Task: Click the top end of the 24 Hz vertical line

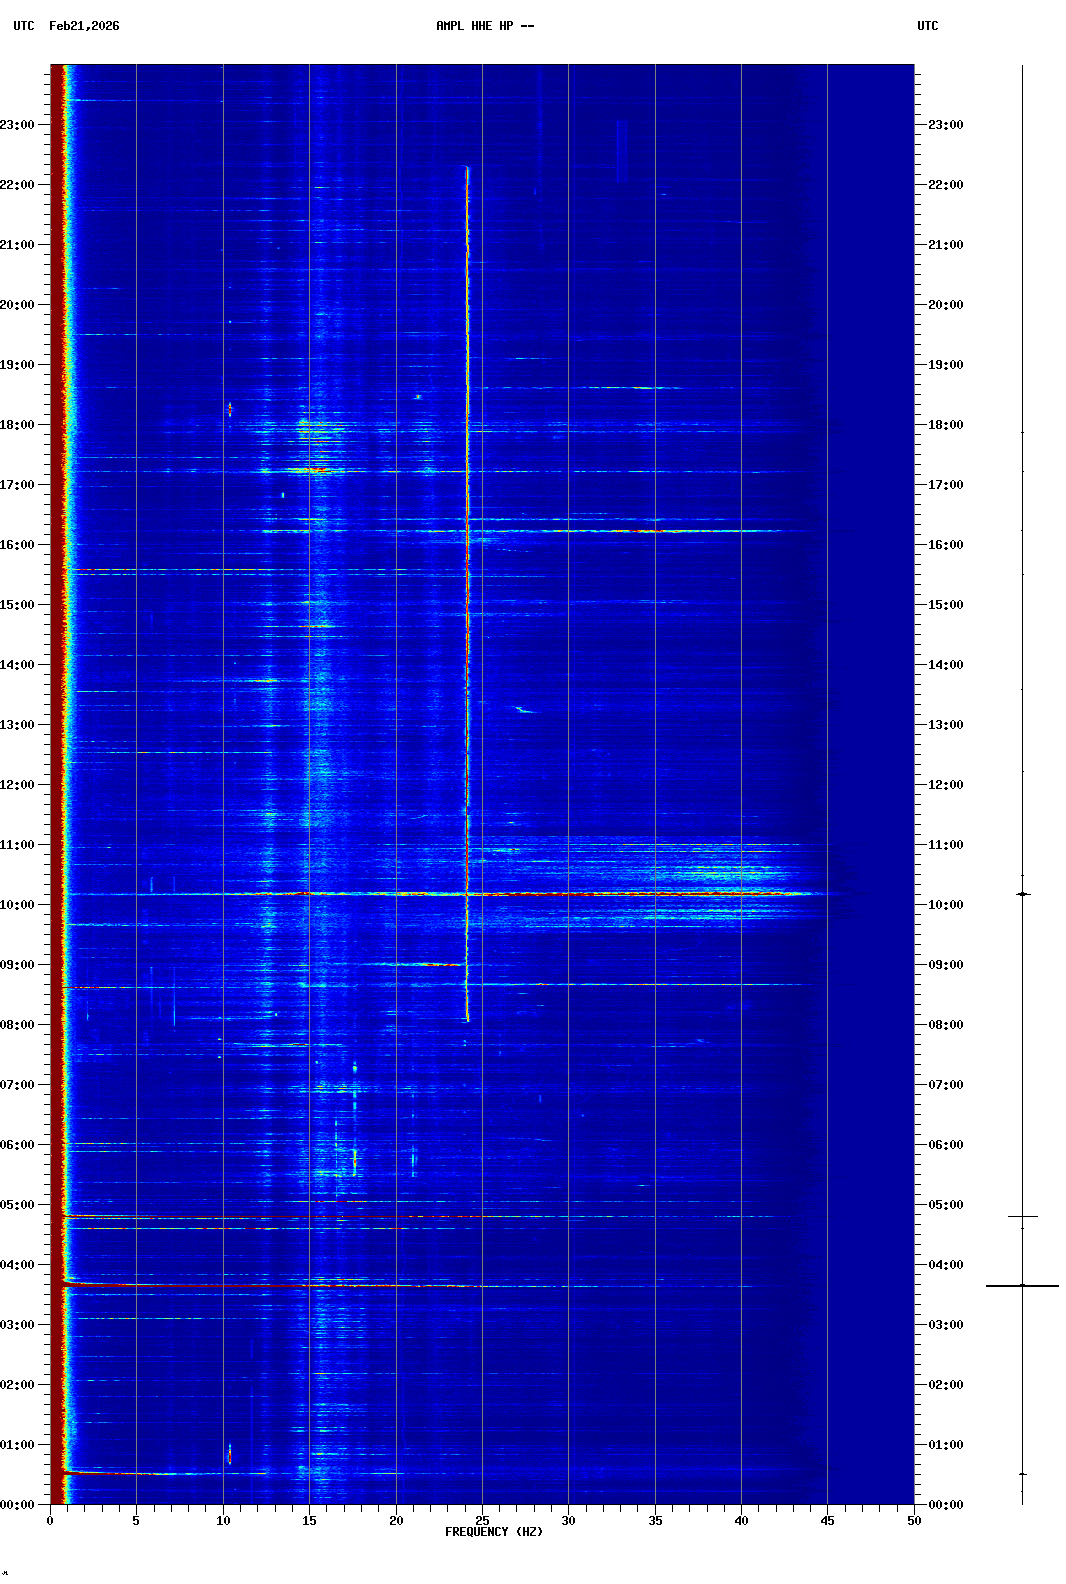Action: pos(467,169)
